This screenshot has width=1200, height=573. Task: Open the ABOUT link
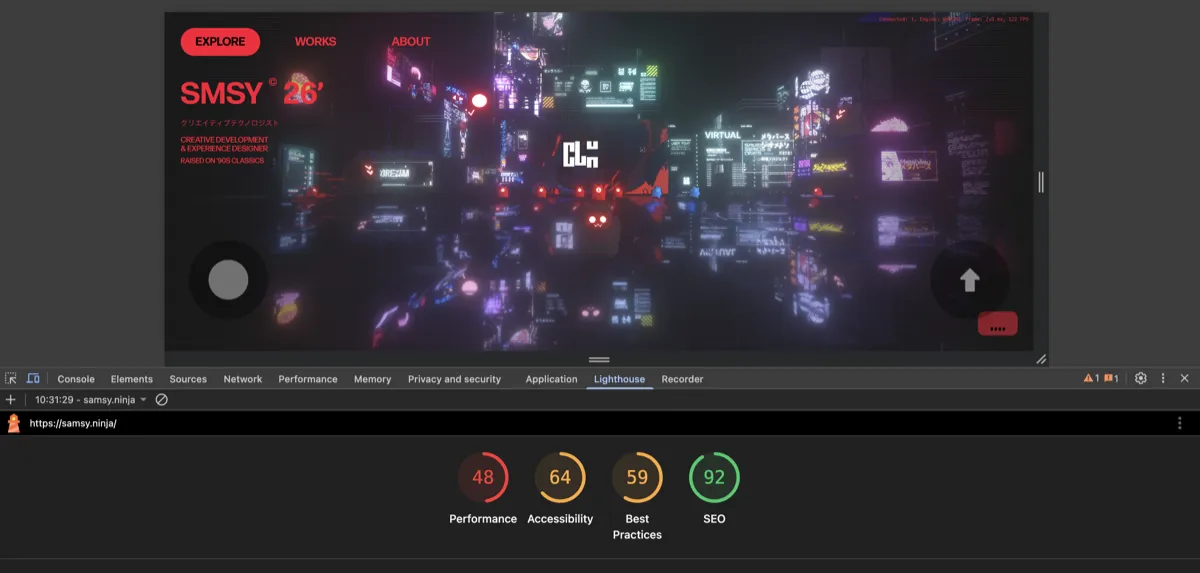click(410, 42)
